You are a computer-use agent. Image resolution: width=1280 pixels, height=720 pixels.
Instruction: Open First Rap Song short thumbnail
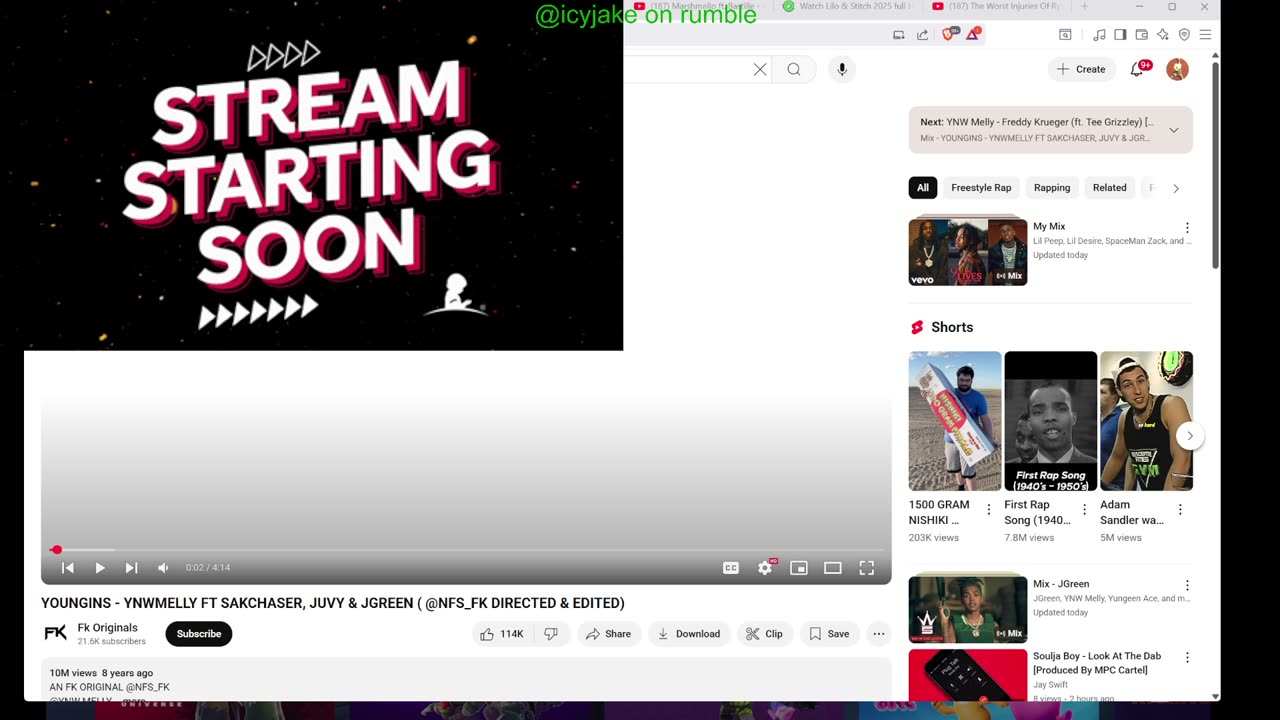1050,421
